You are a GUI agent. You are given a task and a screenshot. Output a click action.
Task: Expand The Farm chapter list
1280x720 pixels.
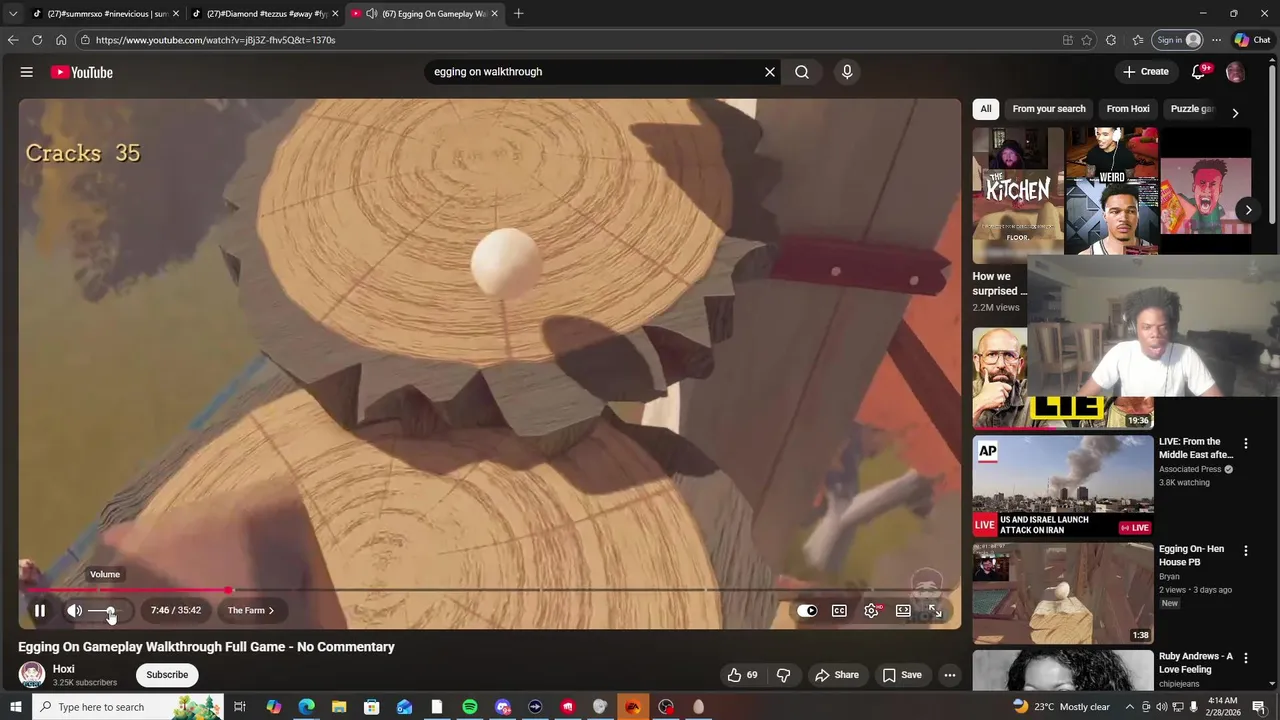250,610
